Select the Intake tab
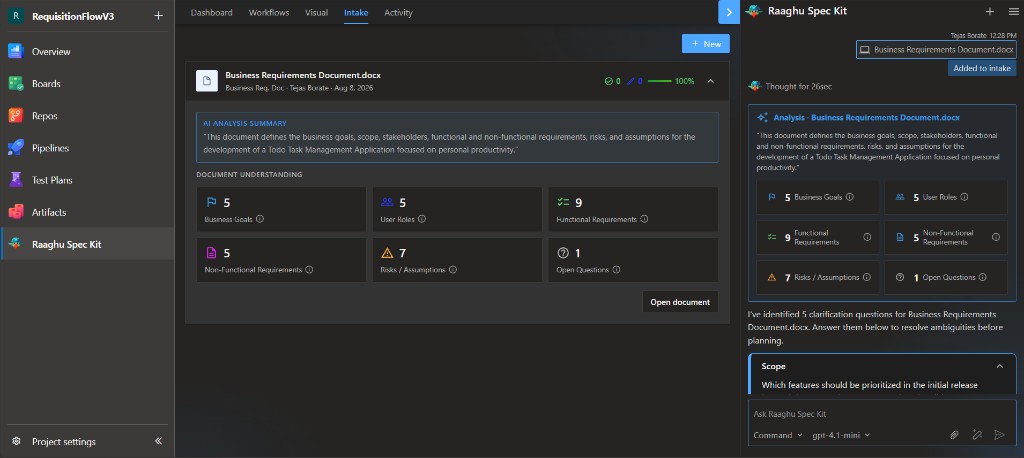Viewport: 1024px width, 458px height. (x=356, y=12)
